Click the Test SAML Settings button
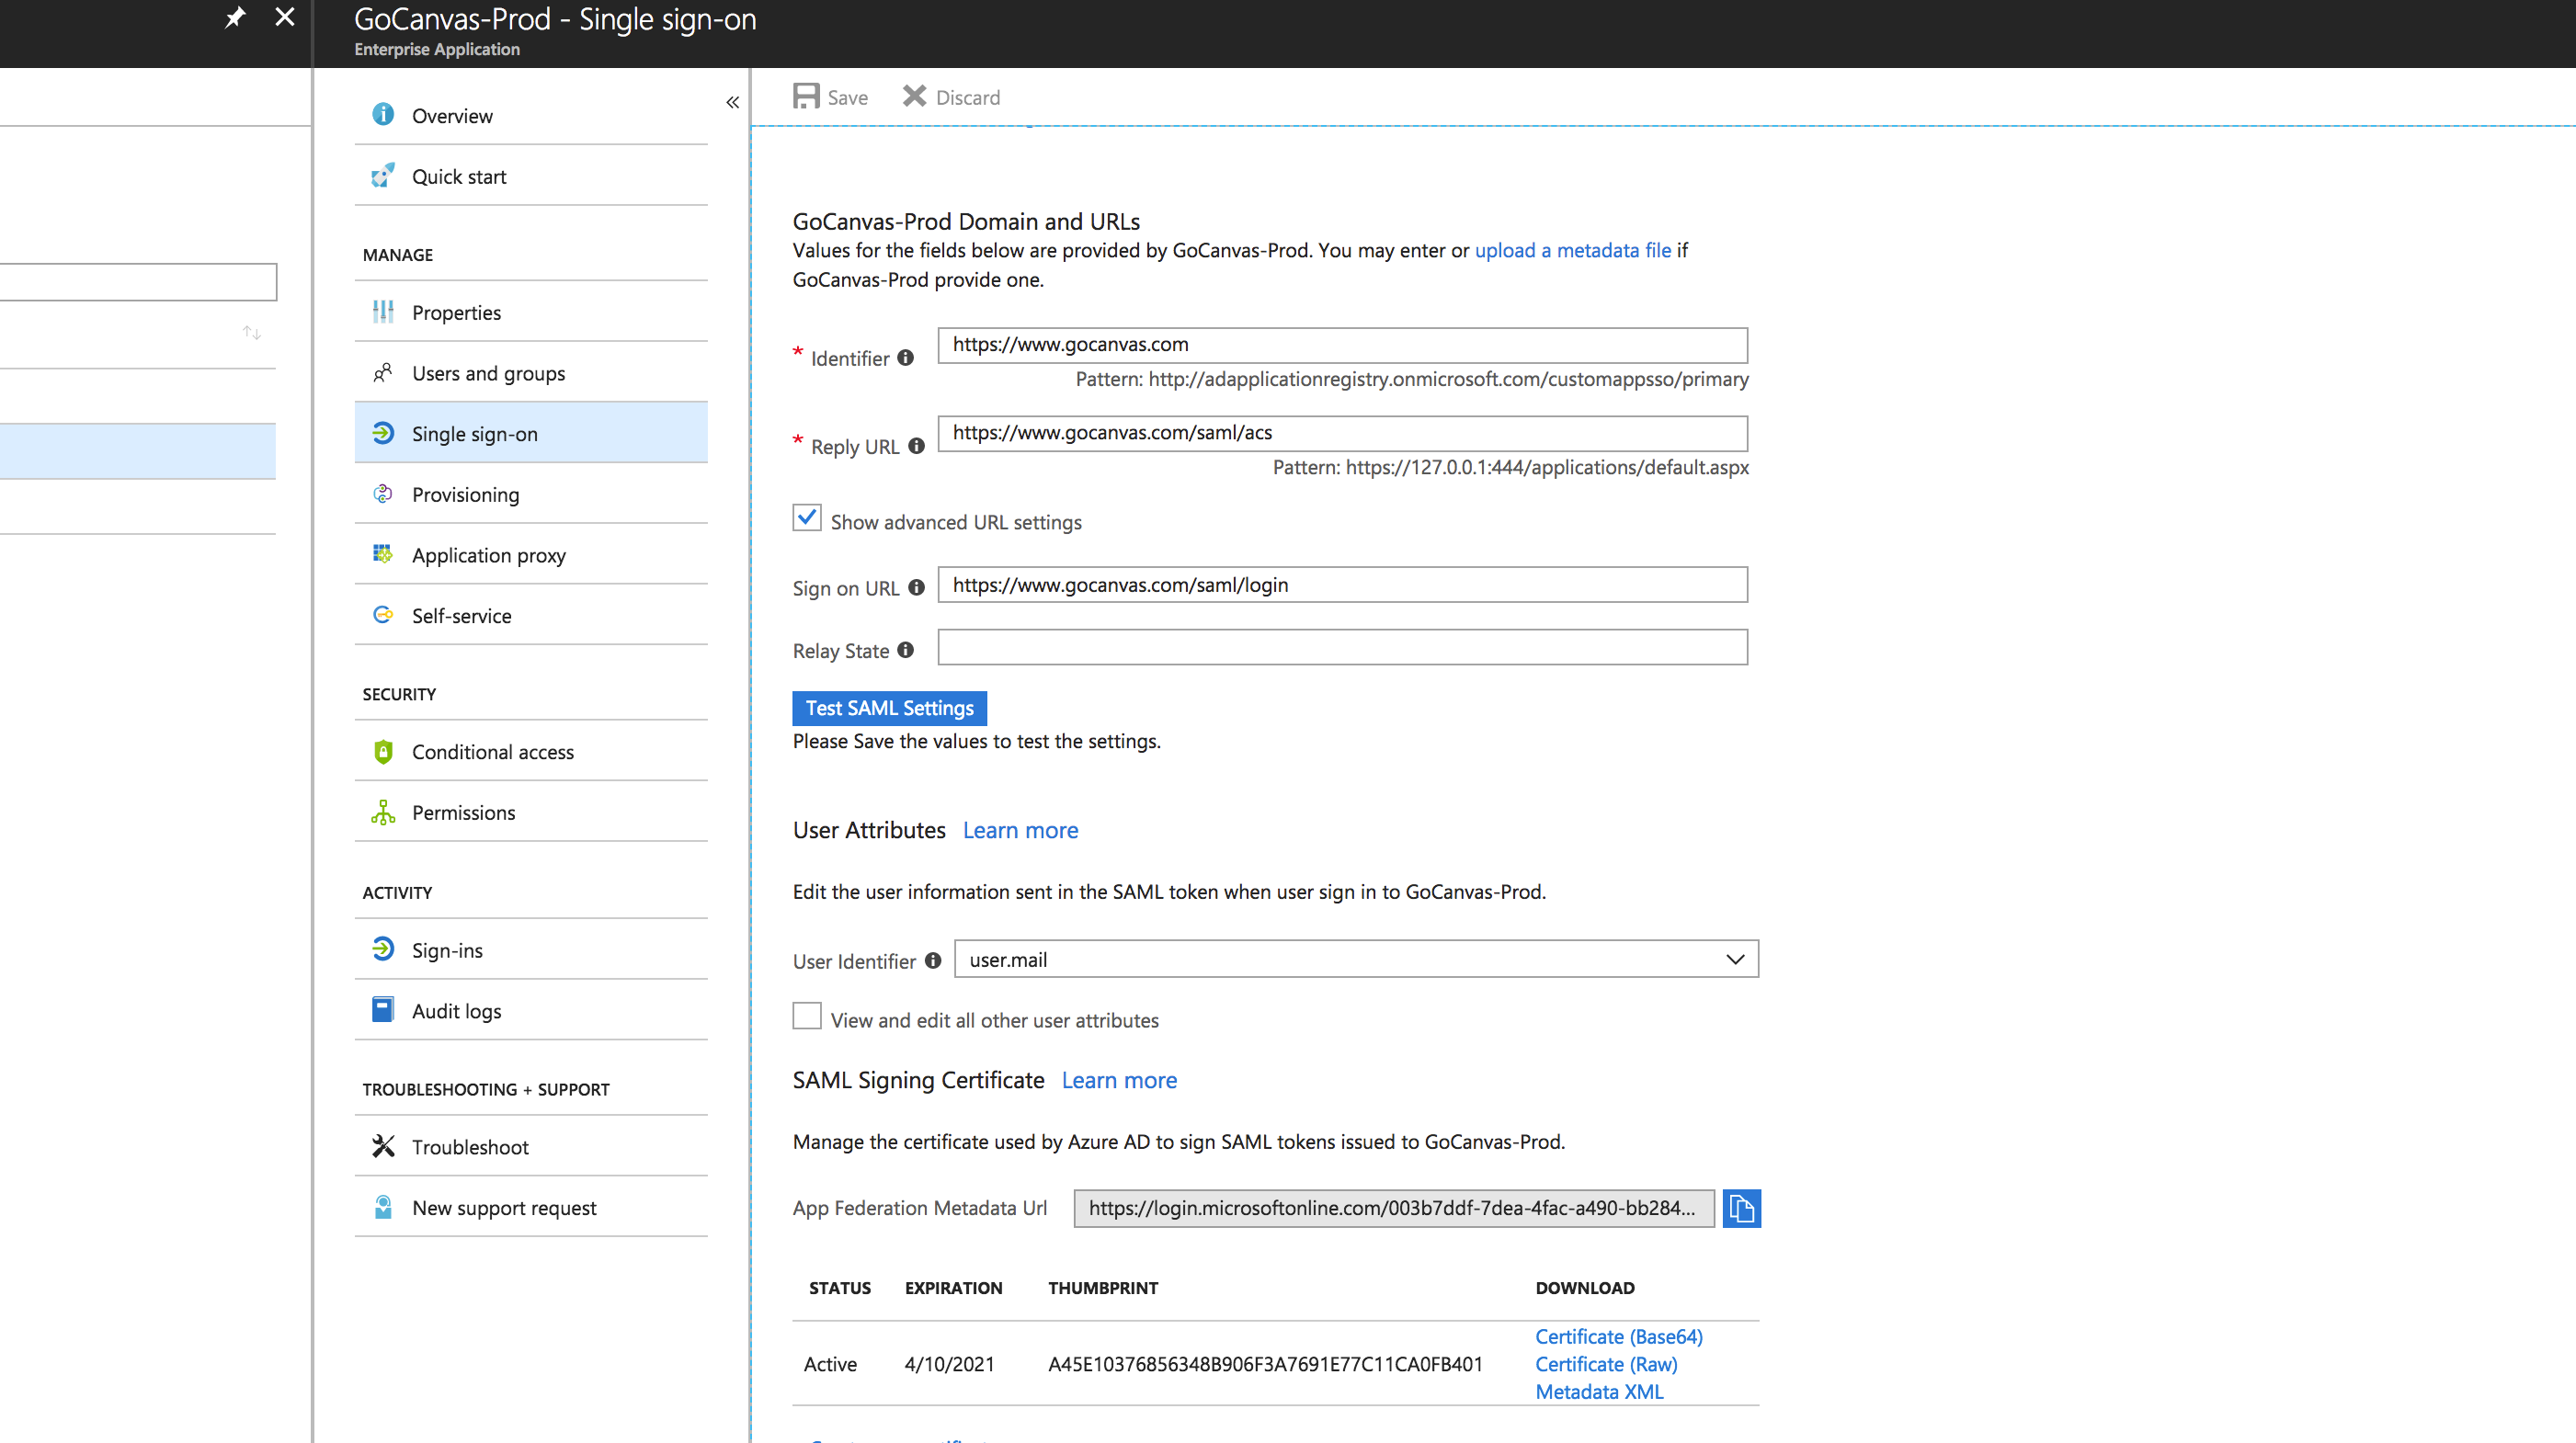This screenshot has height=1443, width=2576. (x=889, y=708)
